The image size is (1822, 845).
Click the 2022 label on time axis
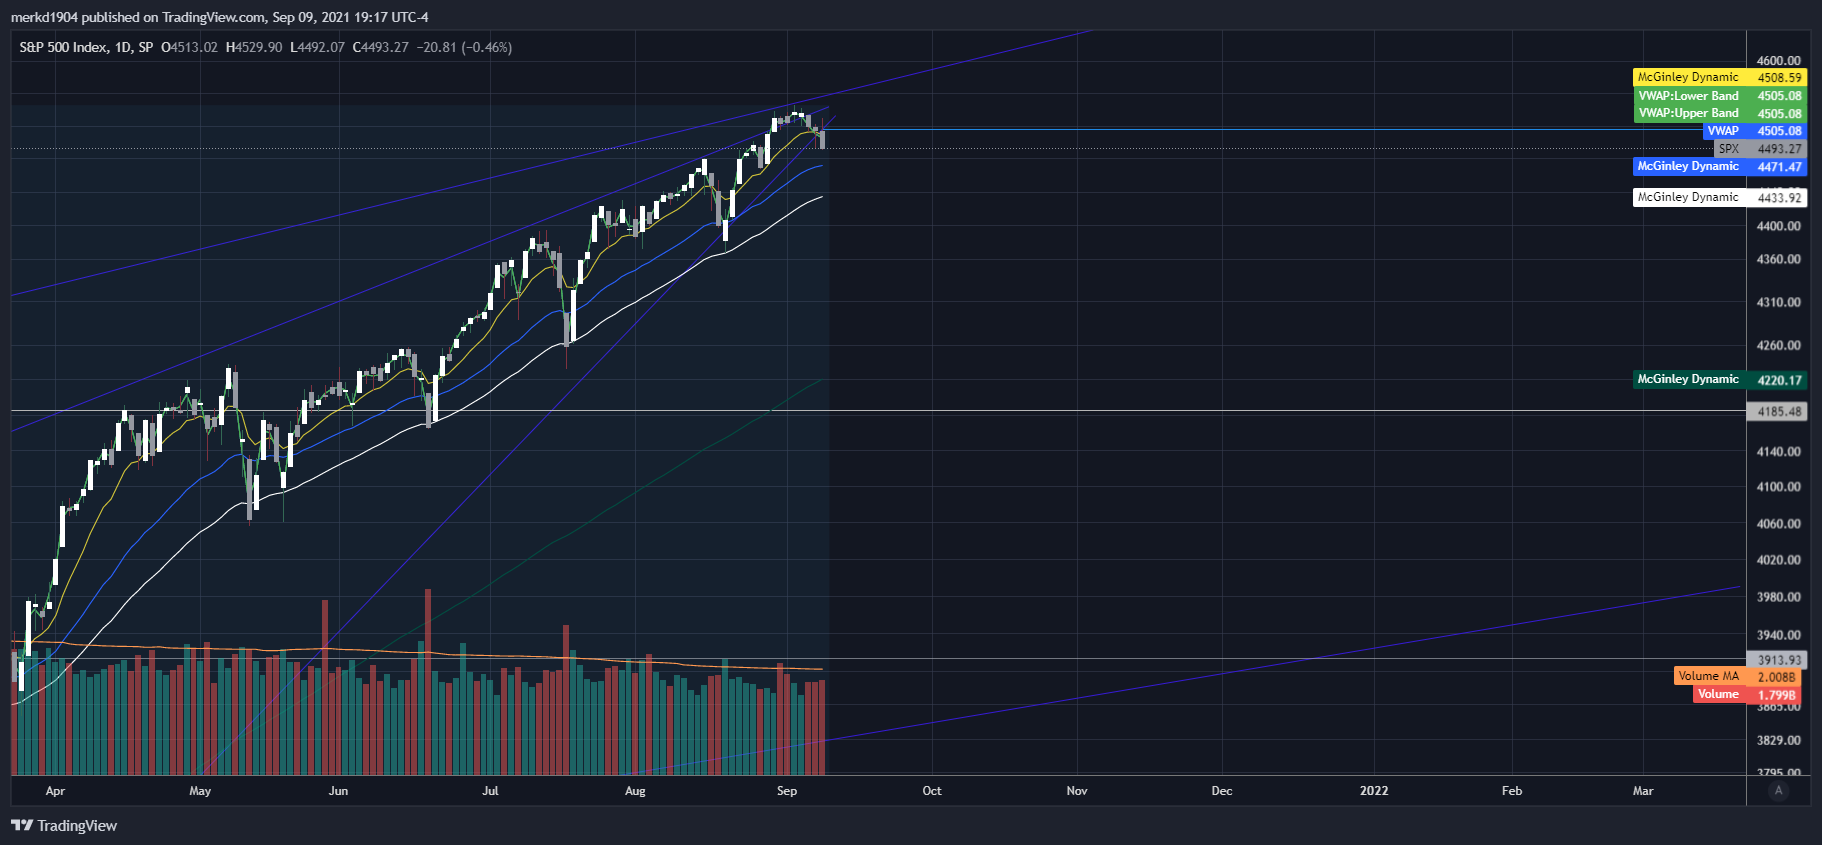(x=1374, y=791)
